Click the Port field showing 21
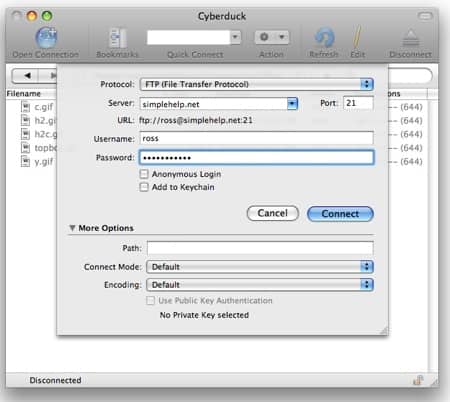Image resolution: width=450 pixels, height=402 pixels. pos(358,103)
